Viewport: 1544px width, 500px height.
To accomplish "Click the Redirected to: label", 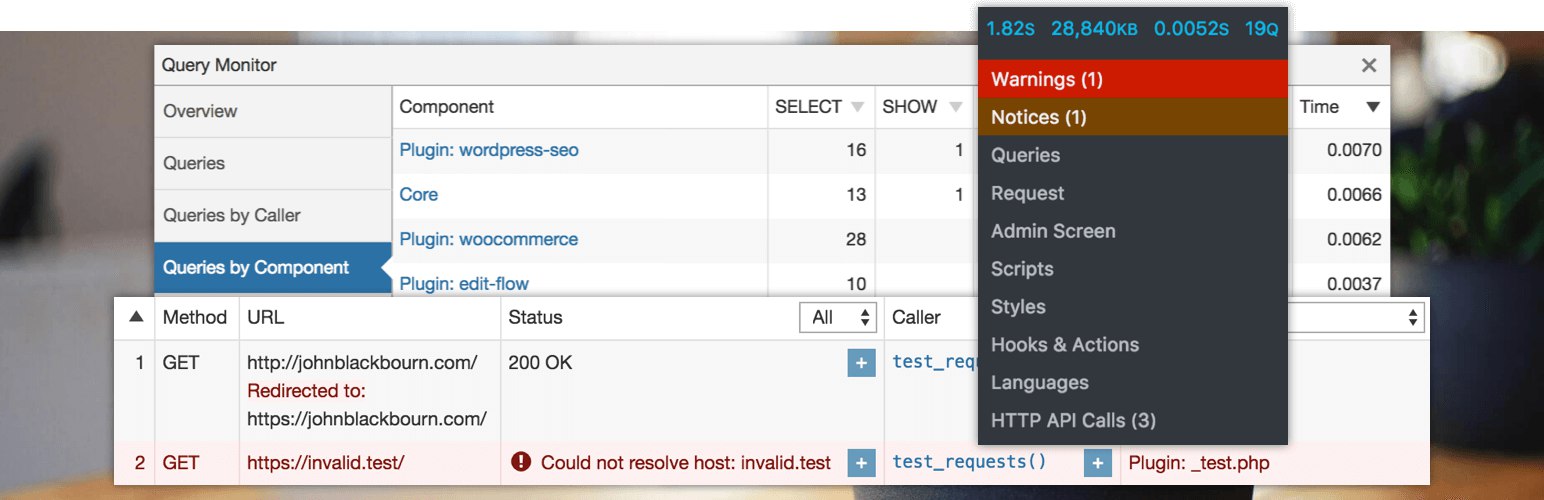I will [x=306, y=390].
